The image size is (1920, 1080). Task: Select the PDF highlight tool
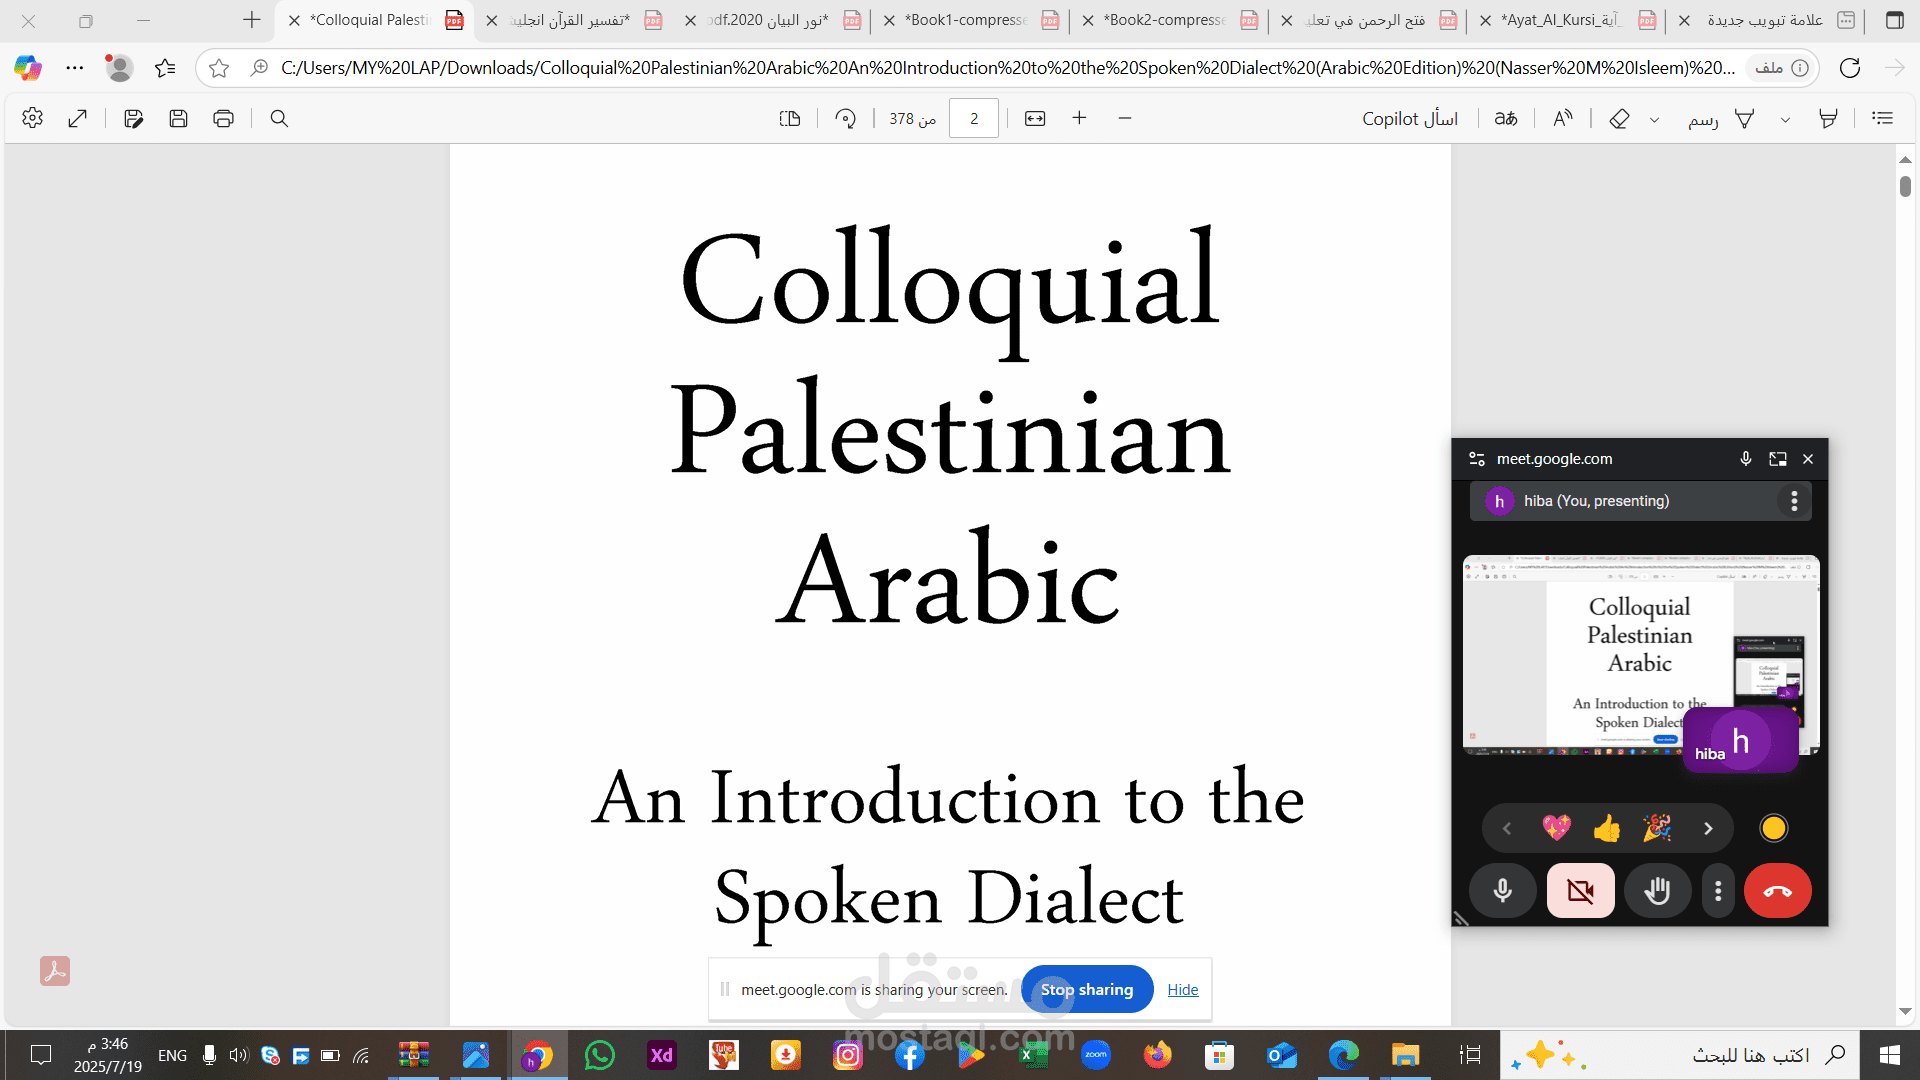coord(1828,118)
